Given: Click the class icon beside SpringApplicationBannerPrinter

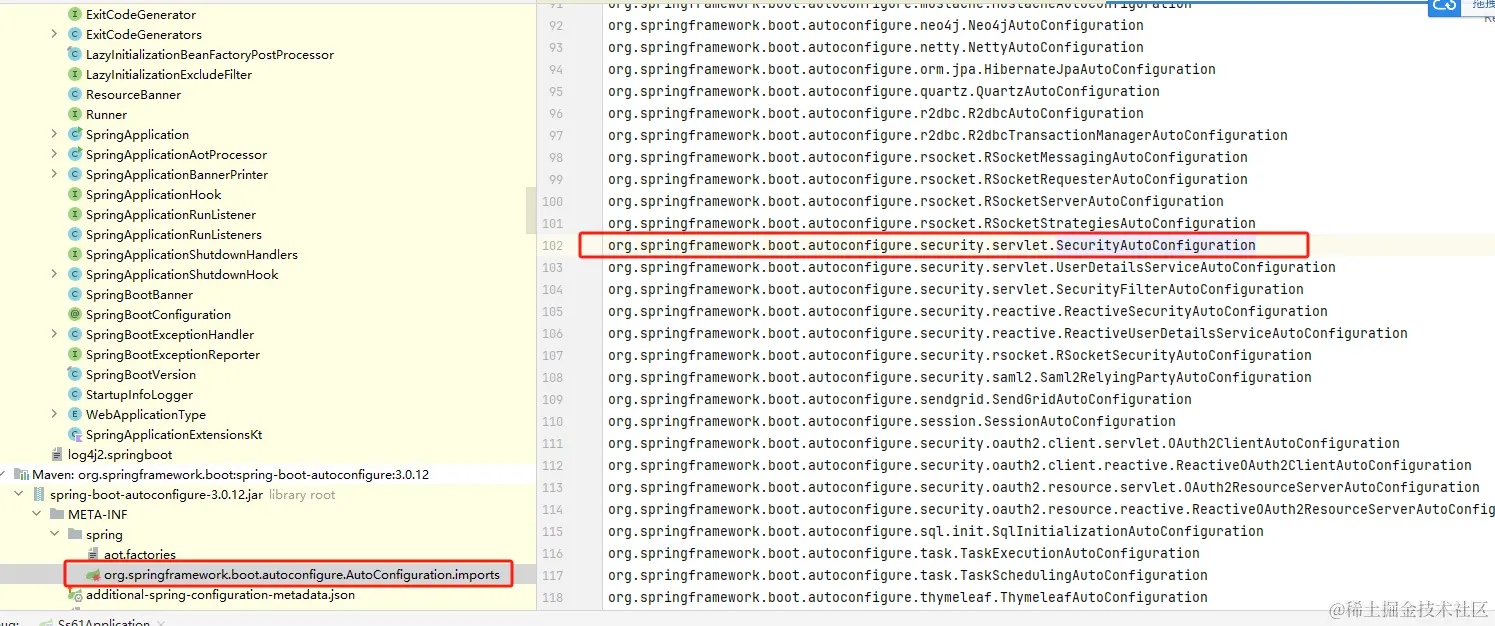Looking at the screenshot, I should click(74, 175).
